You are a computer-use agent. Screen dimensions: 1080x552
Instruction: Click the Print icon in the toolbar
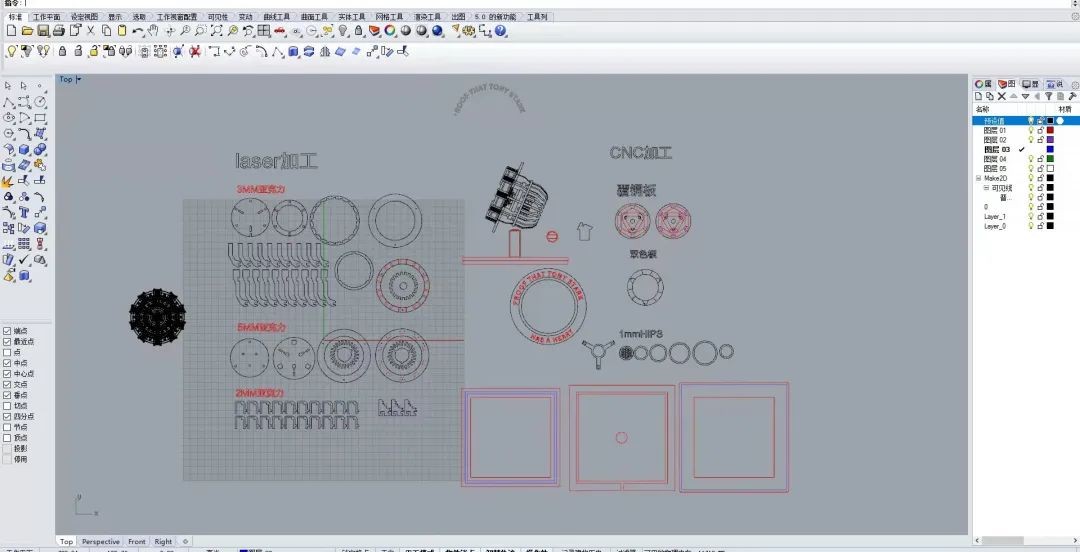pos(59,31)
